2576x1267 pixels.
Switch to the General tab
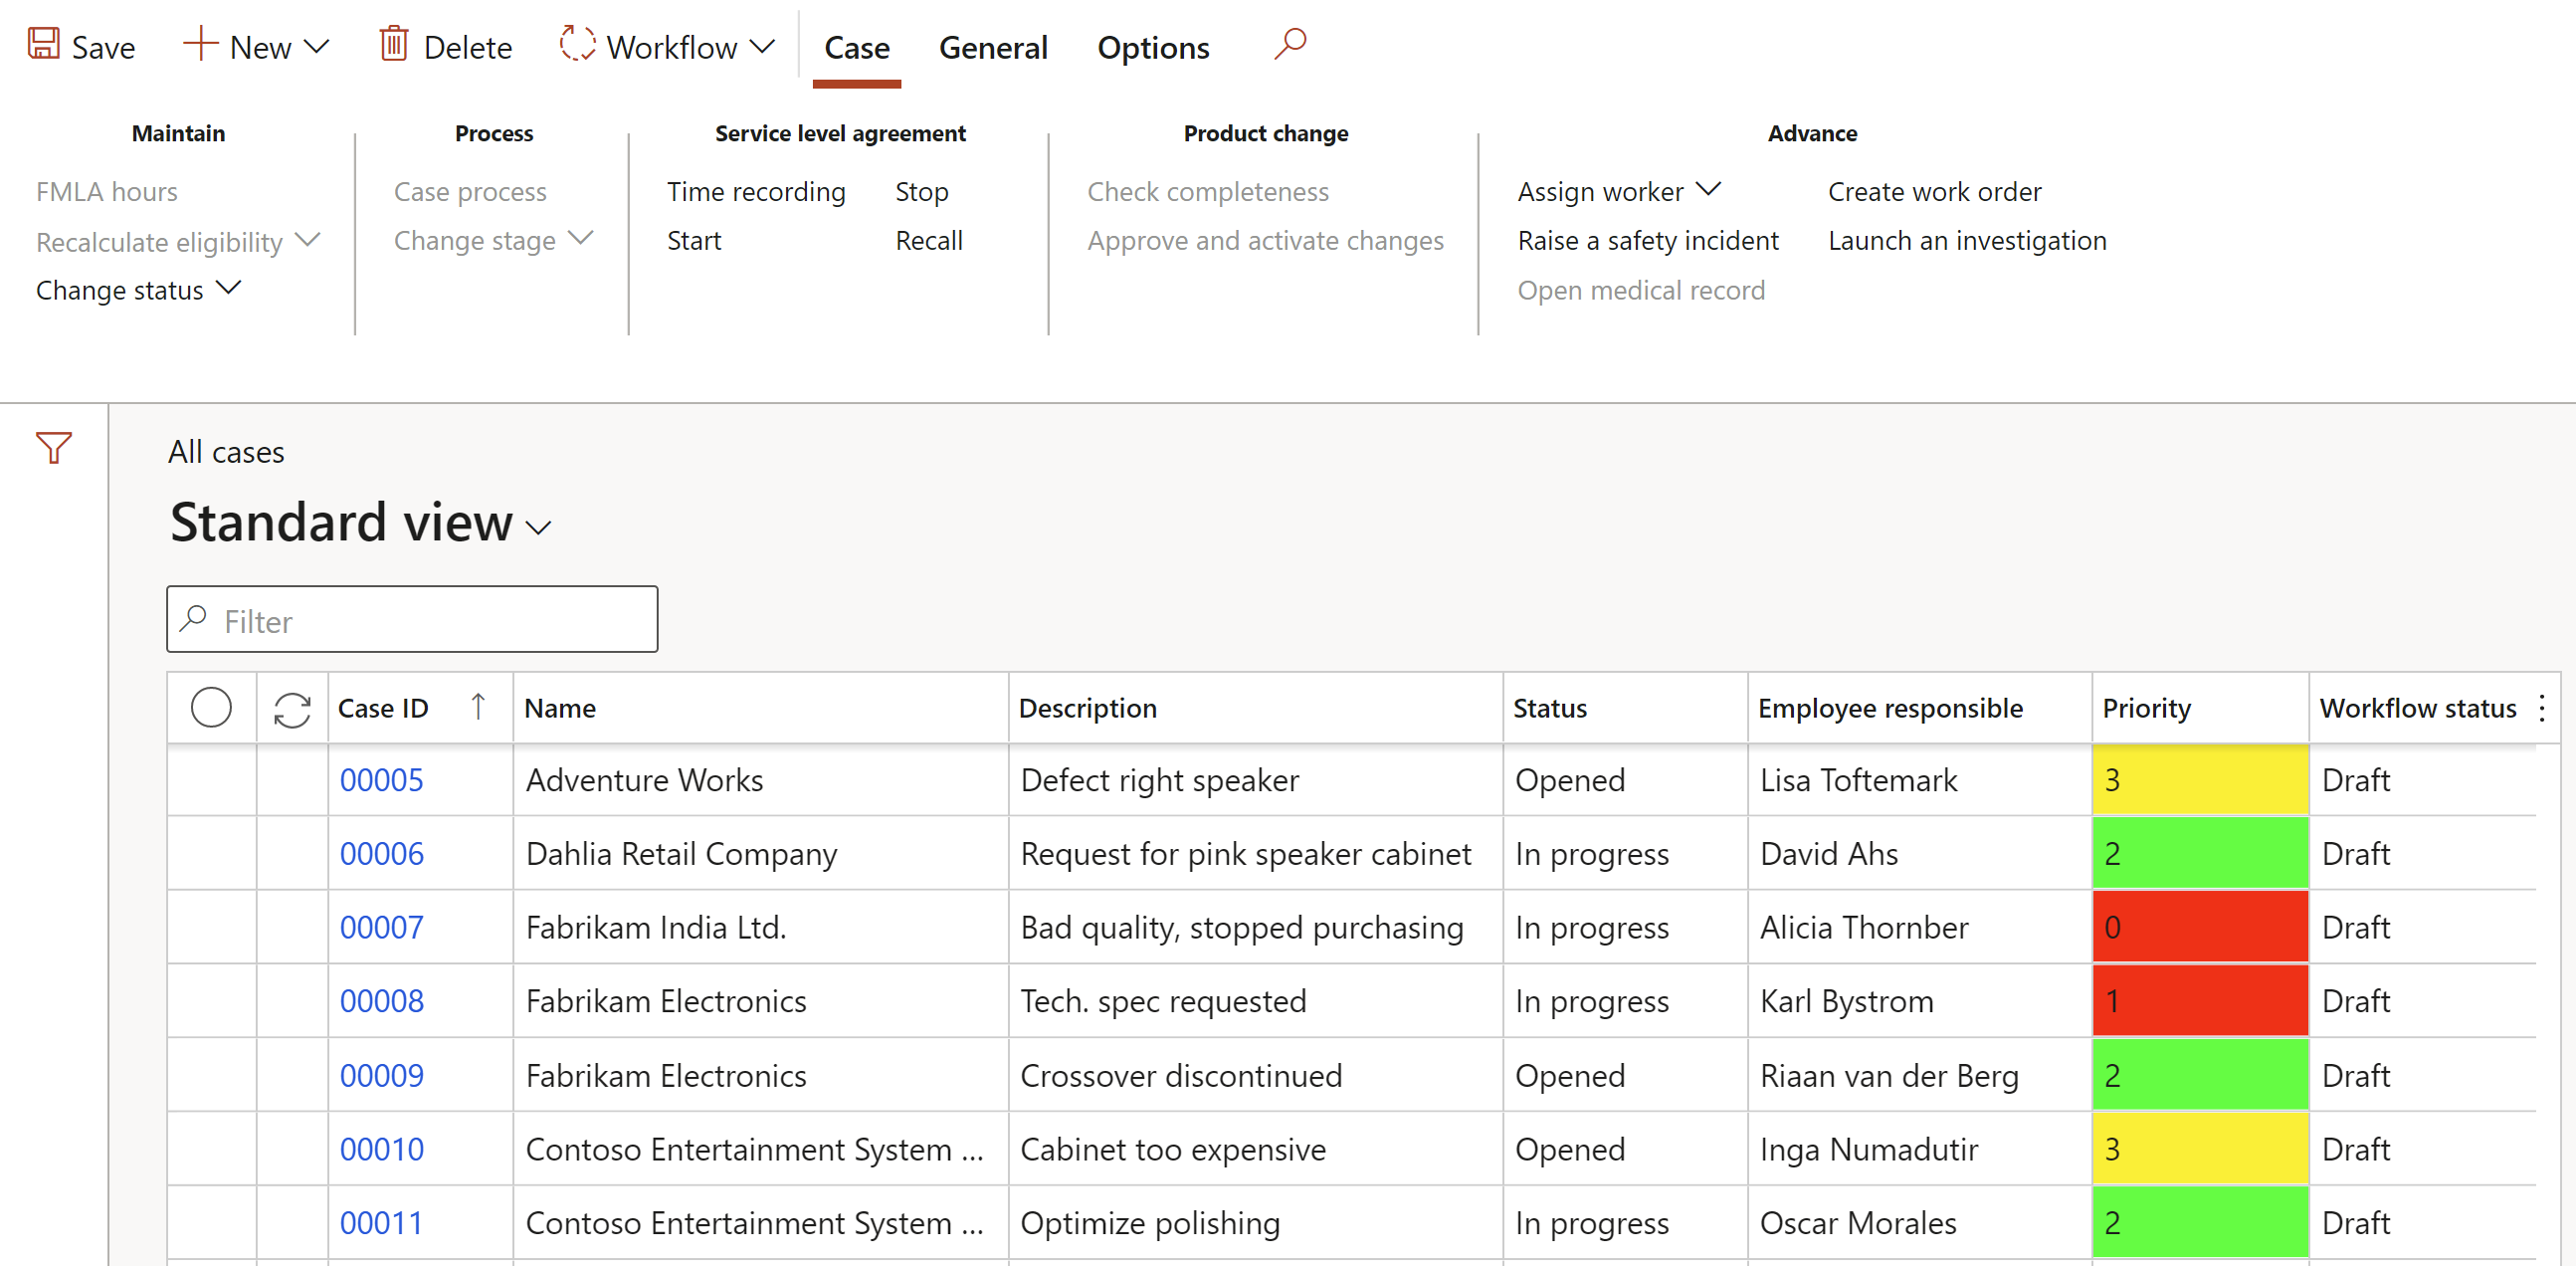click(x=993, y=47)
